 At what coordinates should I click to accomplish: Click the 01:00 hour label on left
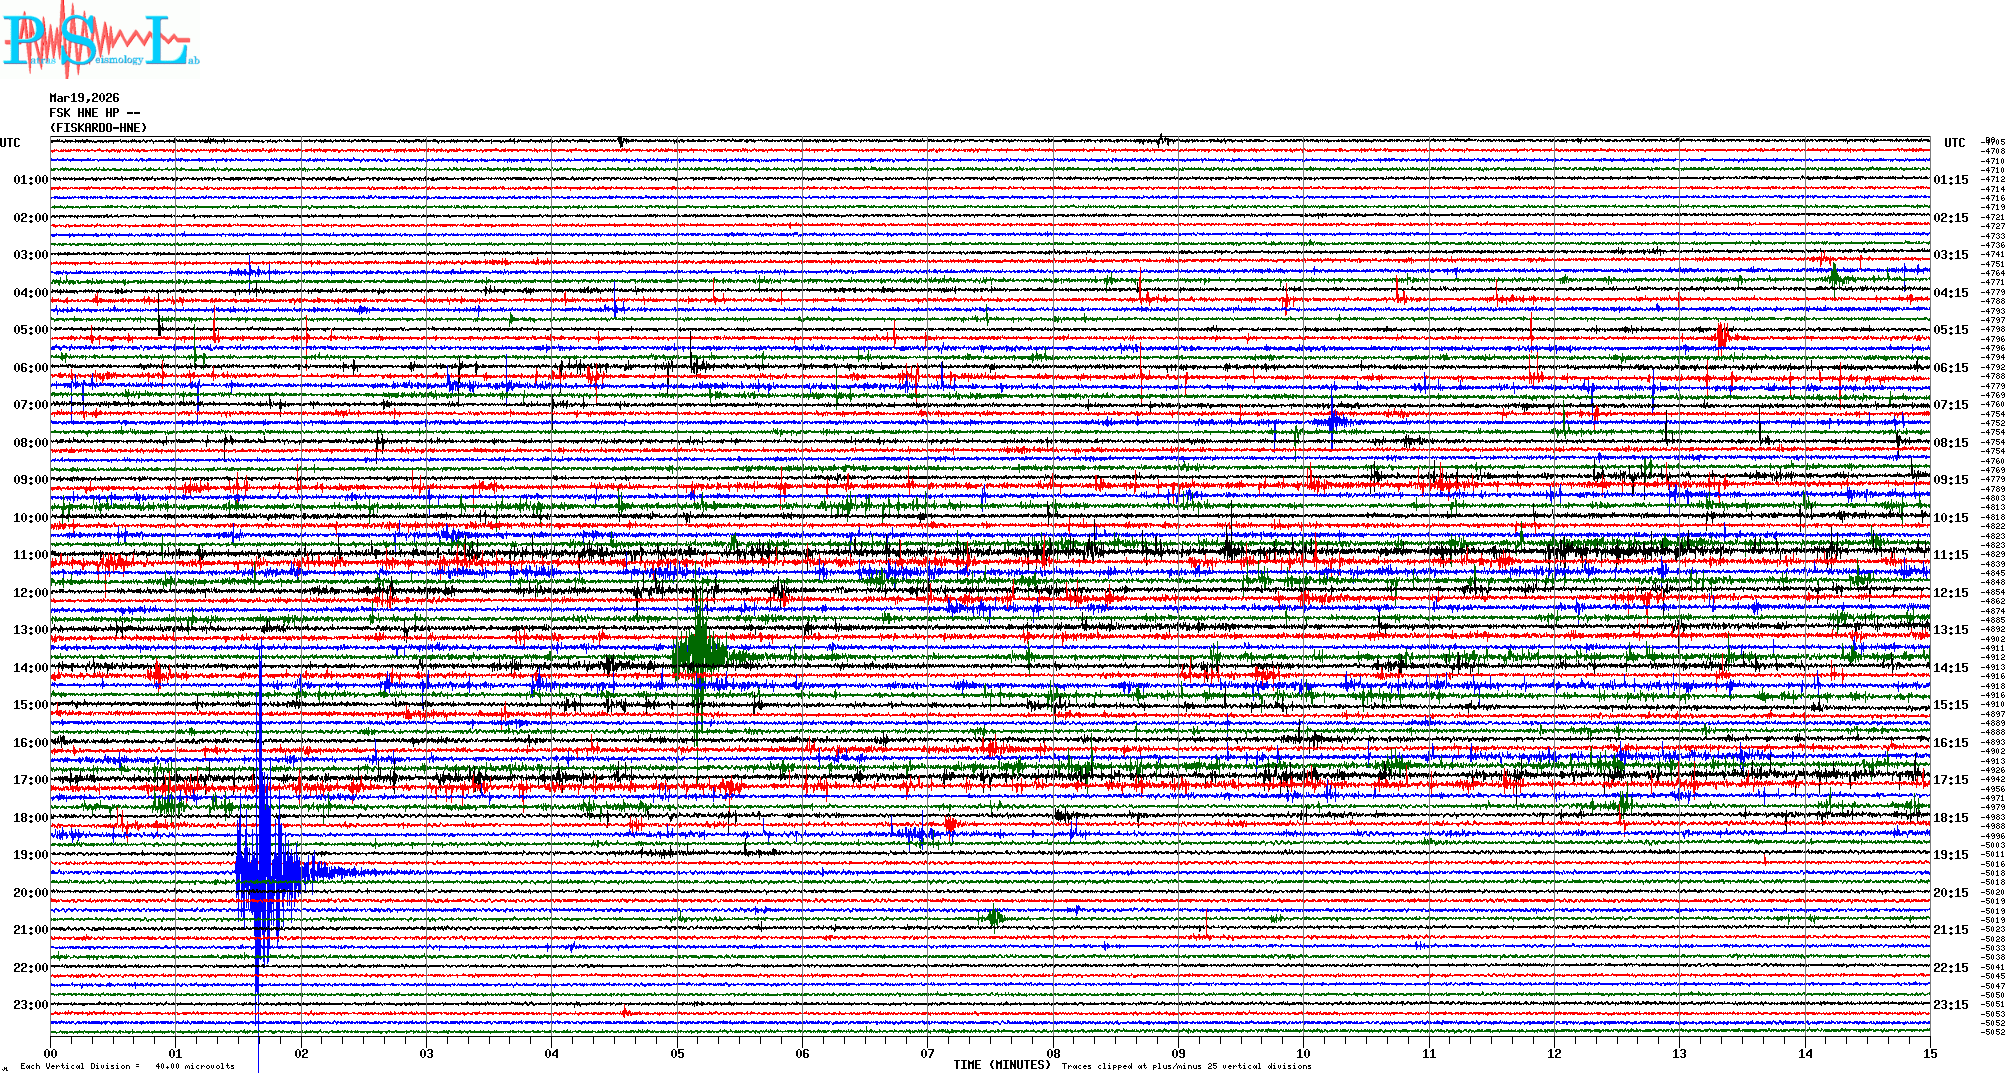point(30,180)
